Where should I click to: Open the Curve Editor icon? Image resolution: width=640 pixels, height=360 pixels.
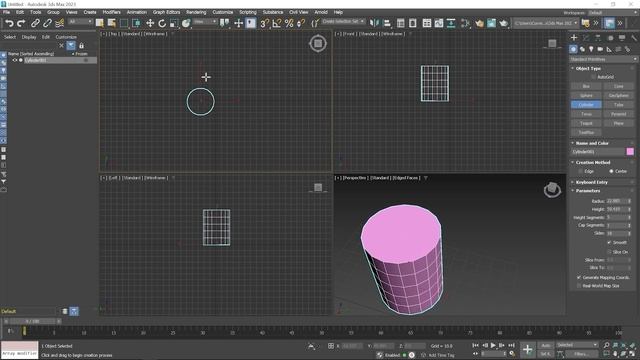coord(439,23)
